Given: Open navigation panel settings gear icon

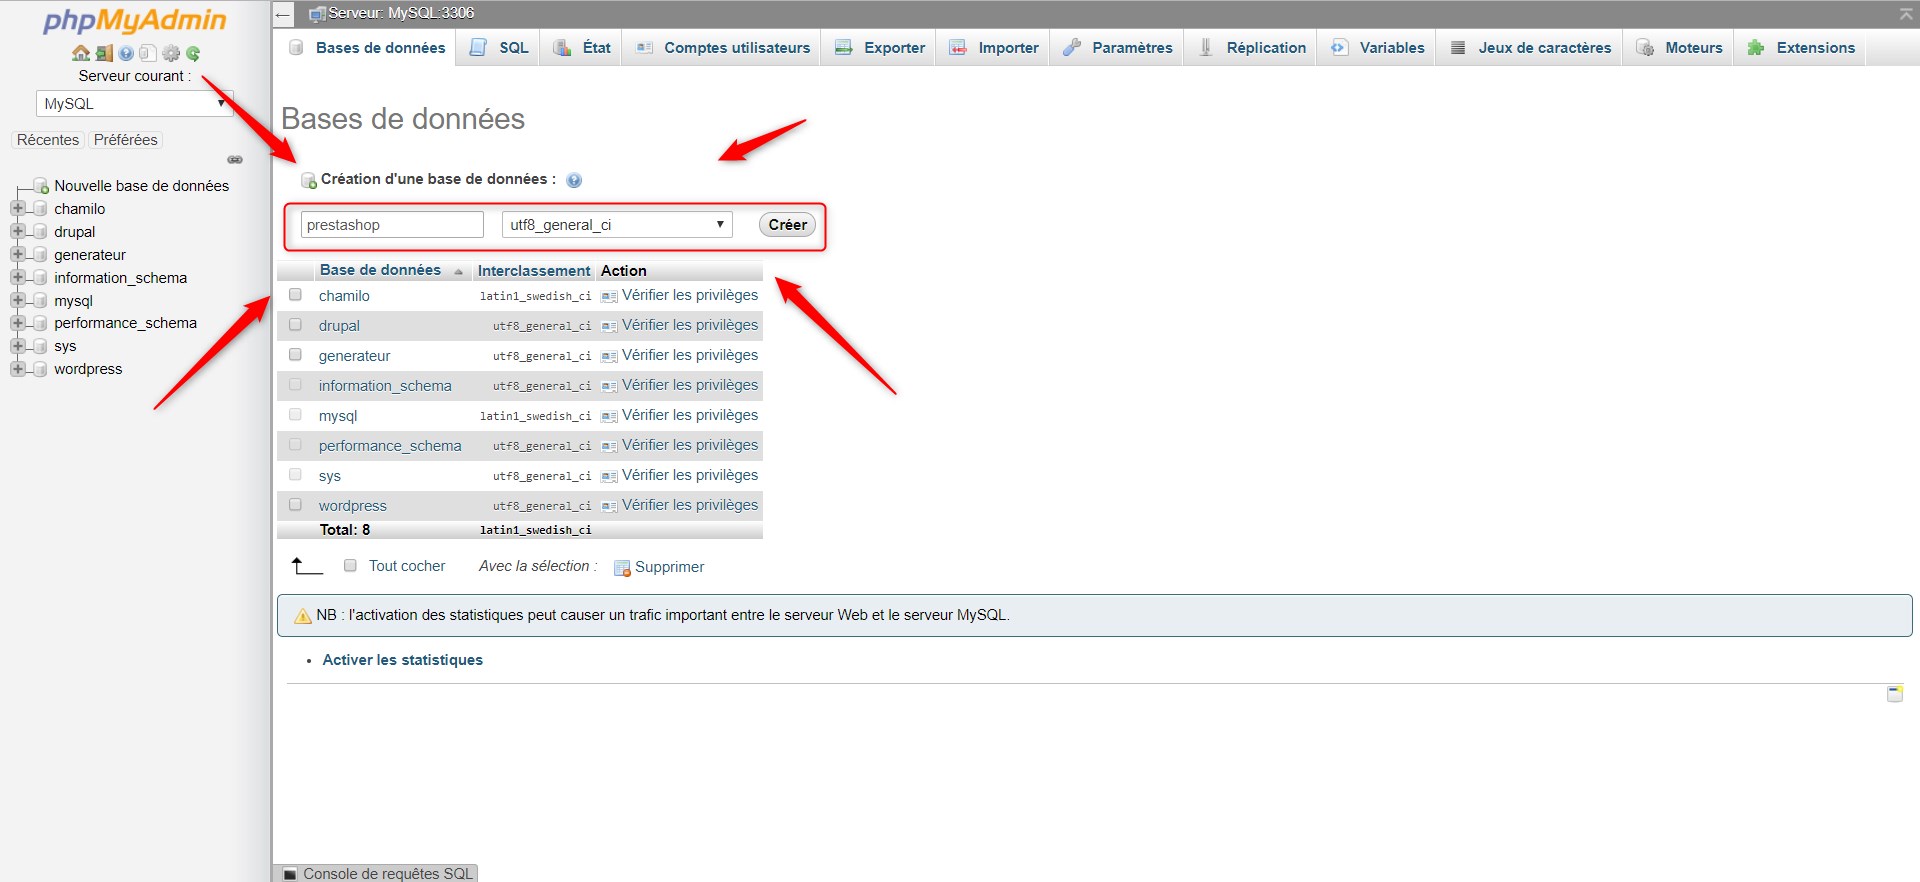Looking at the screenshot, I should [171, 53].
